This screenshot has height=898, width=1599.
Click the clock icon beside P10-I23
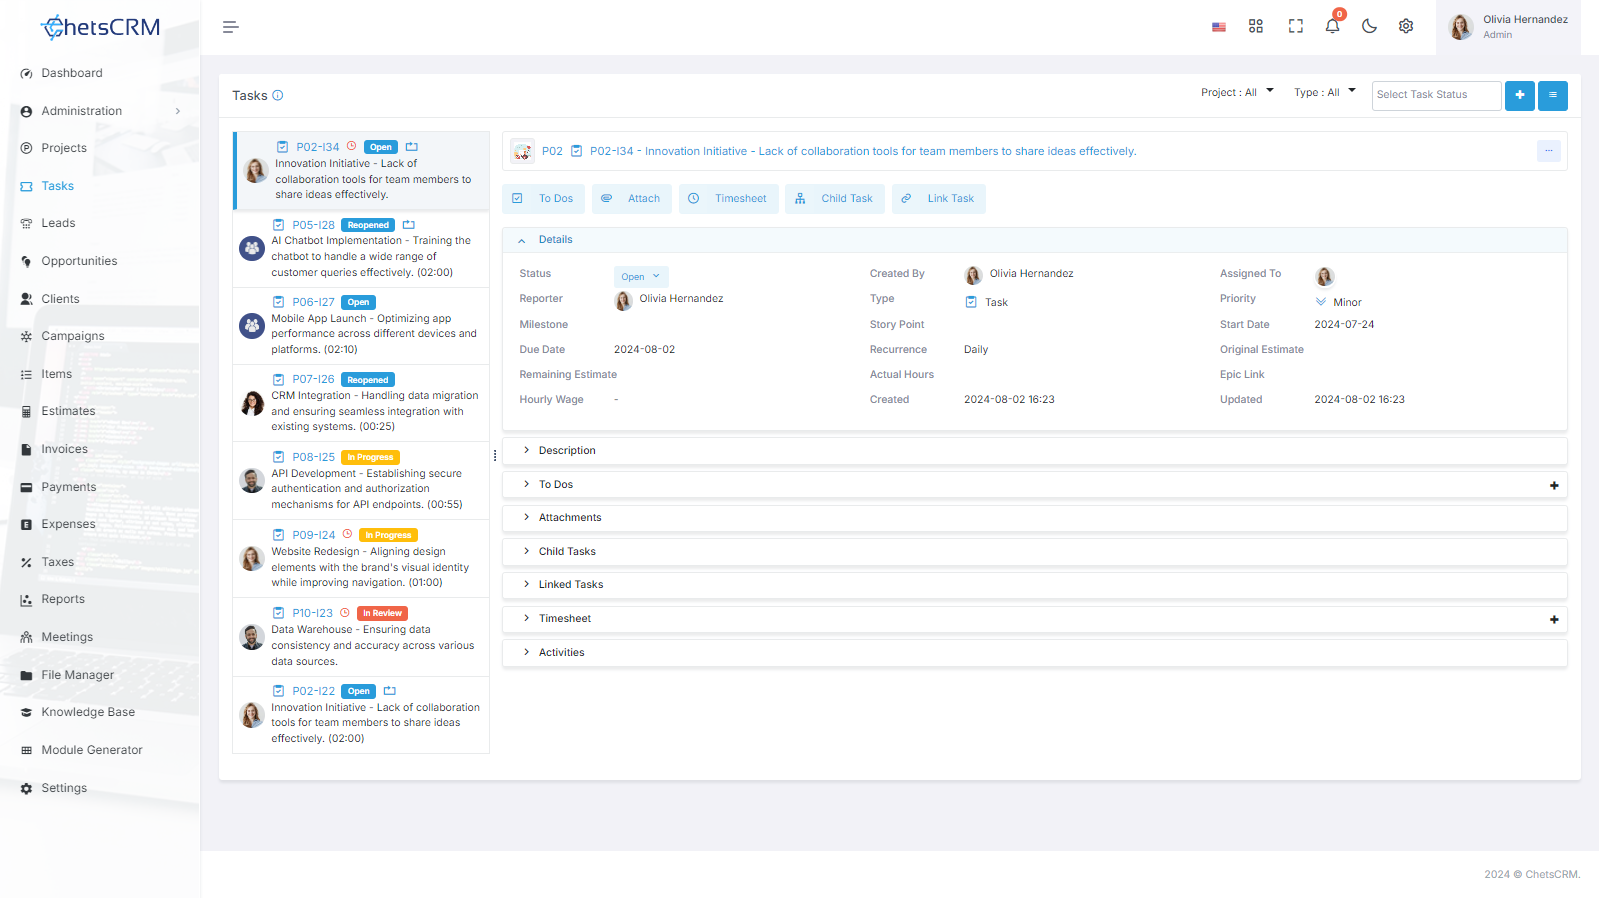345,612
